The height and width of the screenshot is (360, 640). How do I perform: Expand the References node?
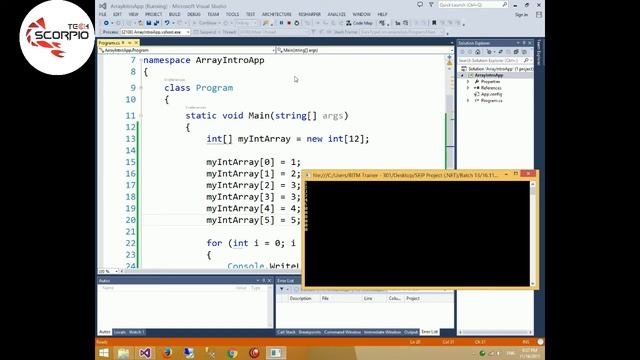click(468, 88)
